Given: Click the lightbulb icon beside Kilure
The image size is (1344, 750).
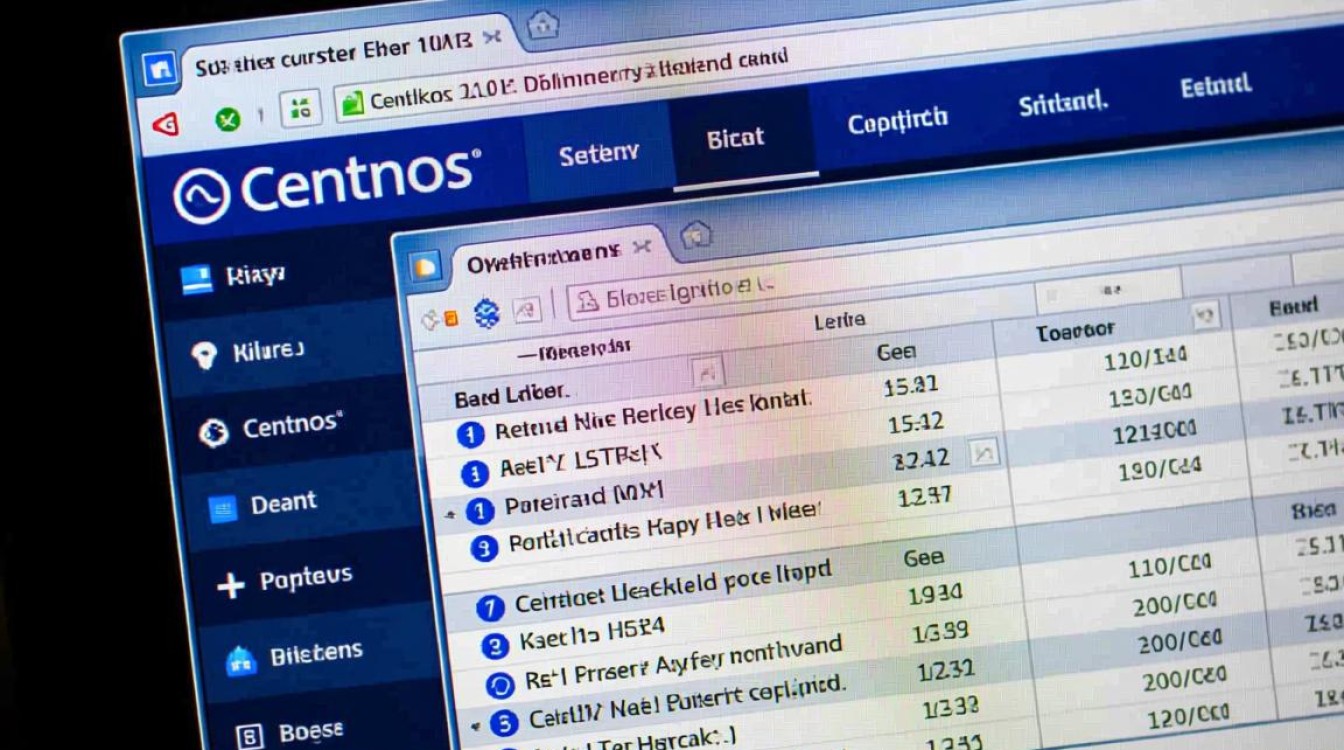Looking at the screenshot, I should 204,355.
